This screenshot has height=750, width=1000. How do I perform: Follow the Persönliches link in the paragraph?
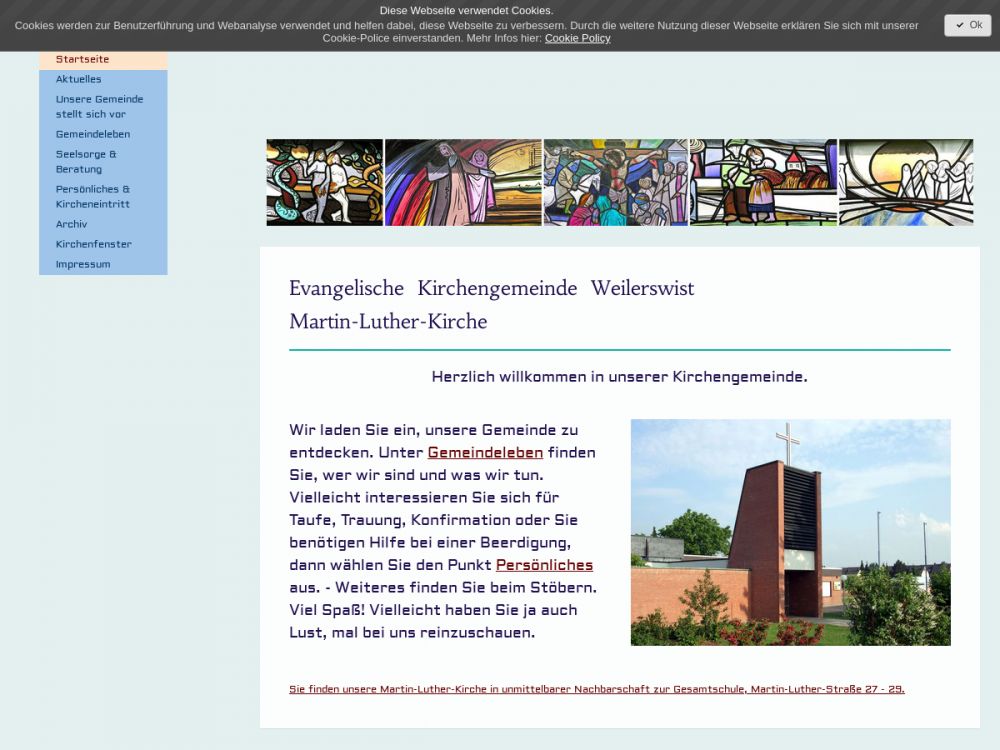tap(544, 565)
